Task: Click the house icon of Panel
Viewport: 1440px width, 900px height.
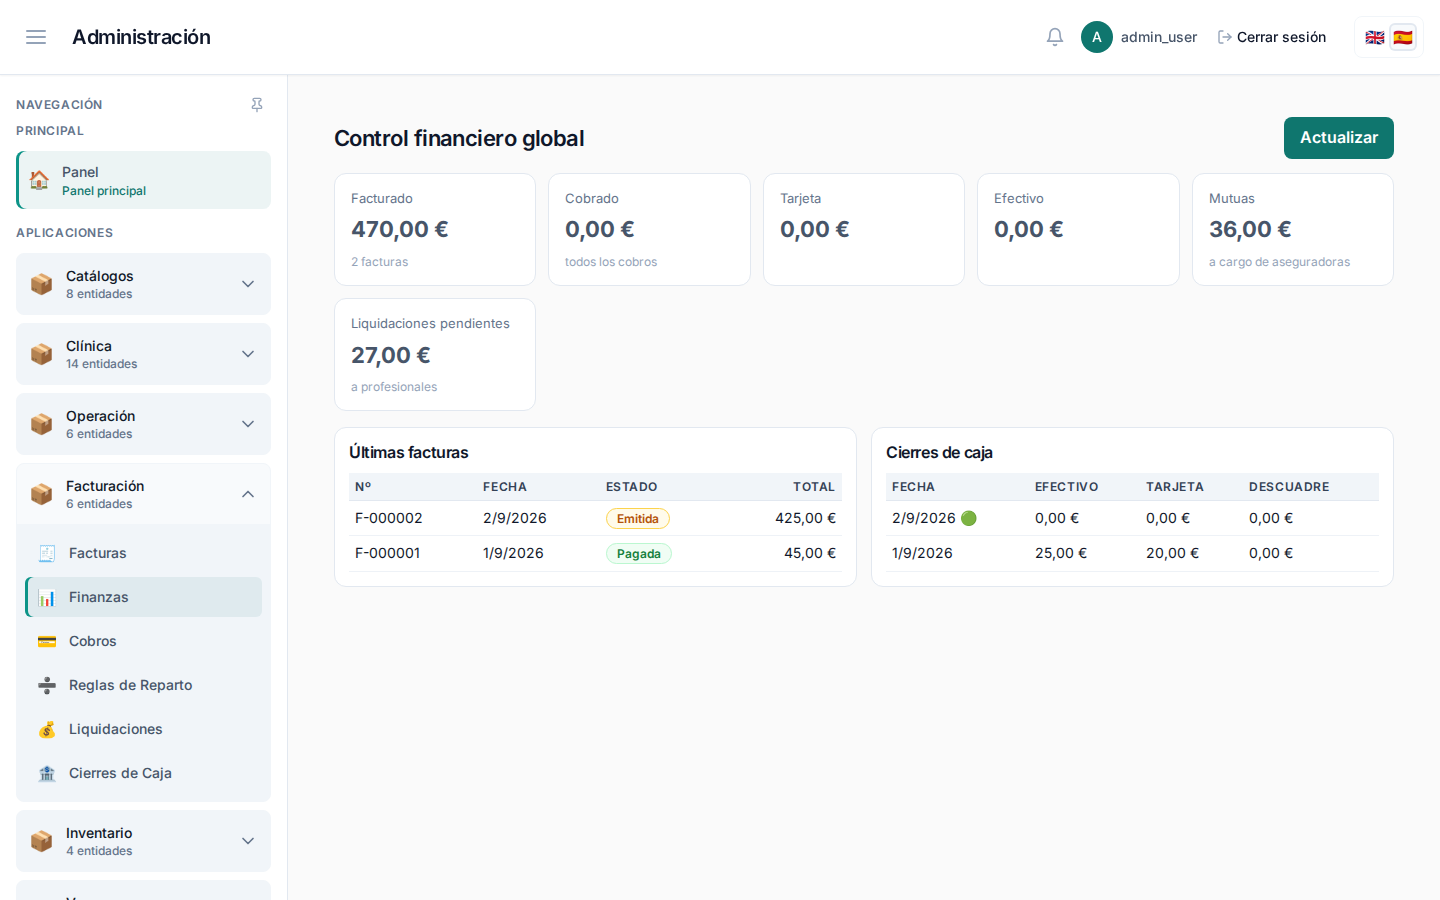Action: [39, 180]
